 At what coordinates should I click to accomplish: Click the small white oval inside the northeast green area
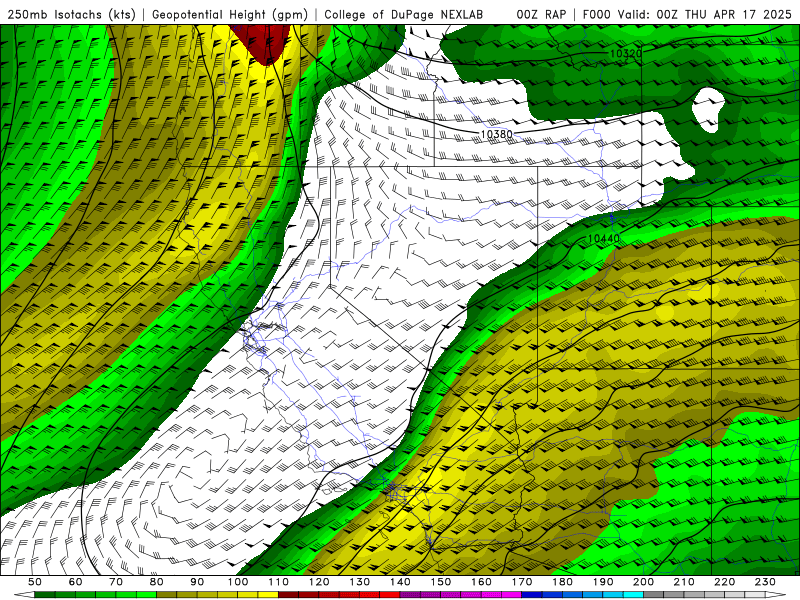tap(708, 110)
